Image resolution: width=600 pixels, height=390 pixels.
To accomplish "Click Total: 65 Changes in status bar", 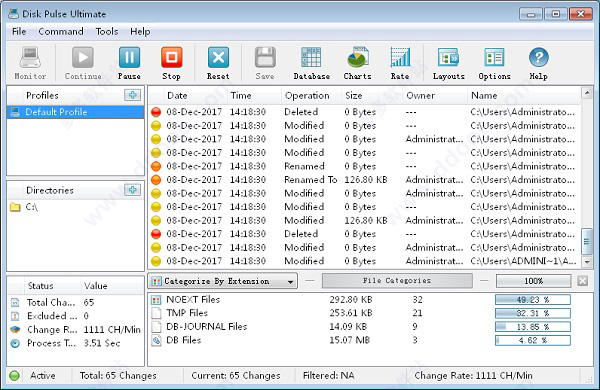I will point(118,375).
